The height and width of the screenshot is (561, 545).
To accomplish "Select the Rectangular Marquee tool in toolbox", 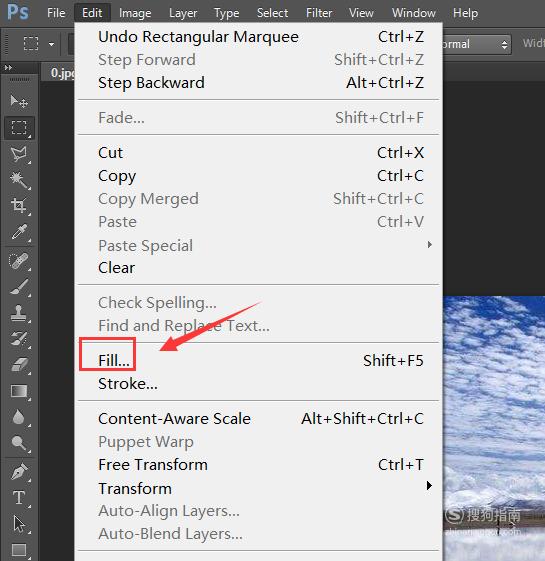I will 19,128.
